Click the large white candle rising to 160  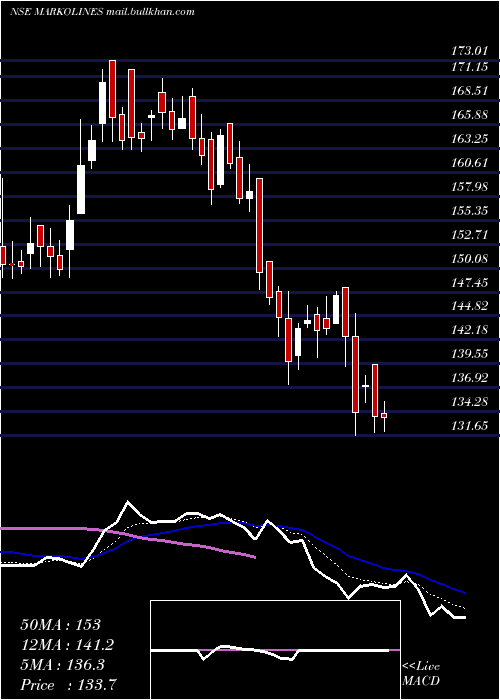point(81,189)
